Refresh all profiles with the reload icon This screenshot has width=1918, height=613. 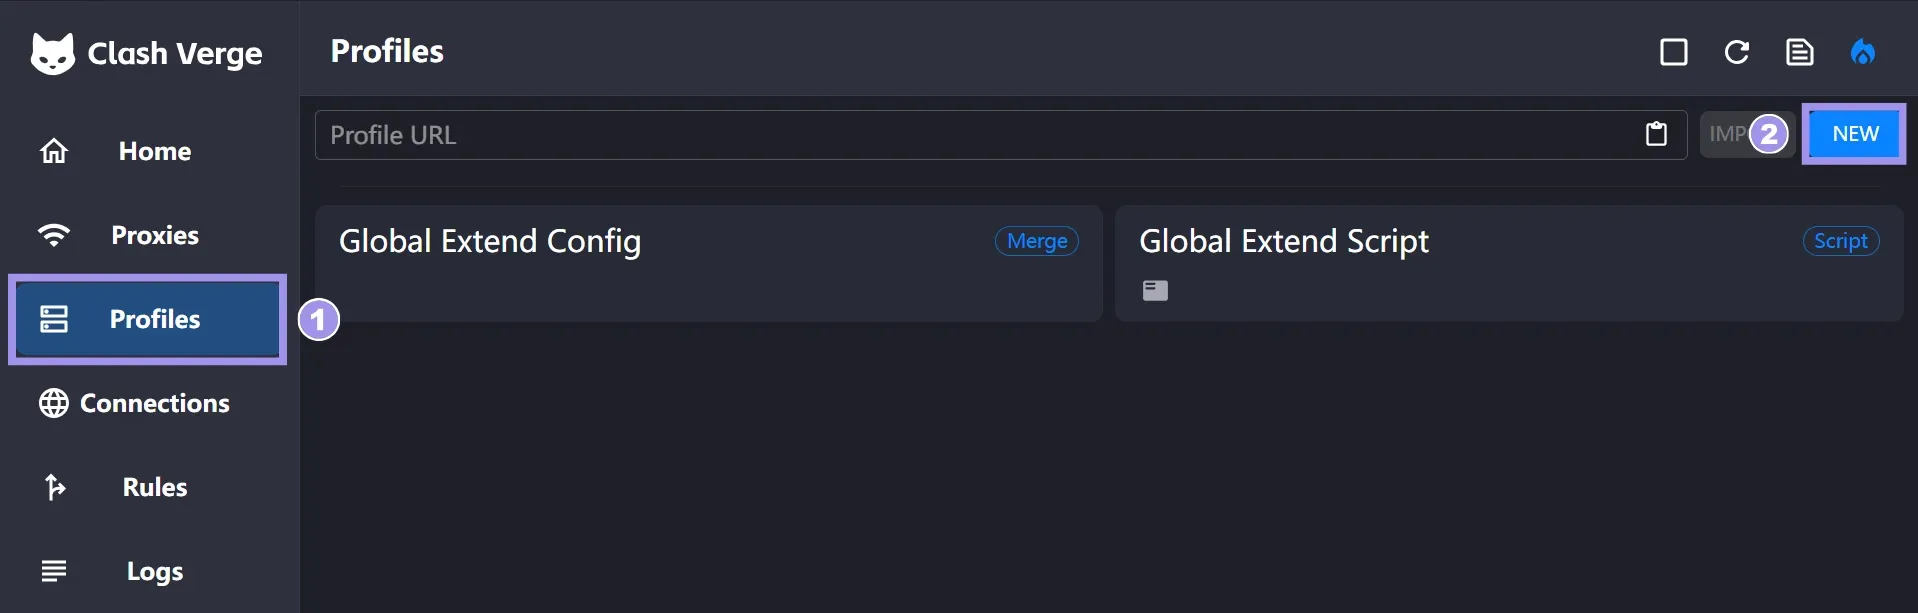[x=1737, y=52]
